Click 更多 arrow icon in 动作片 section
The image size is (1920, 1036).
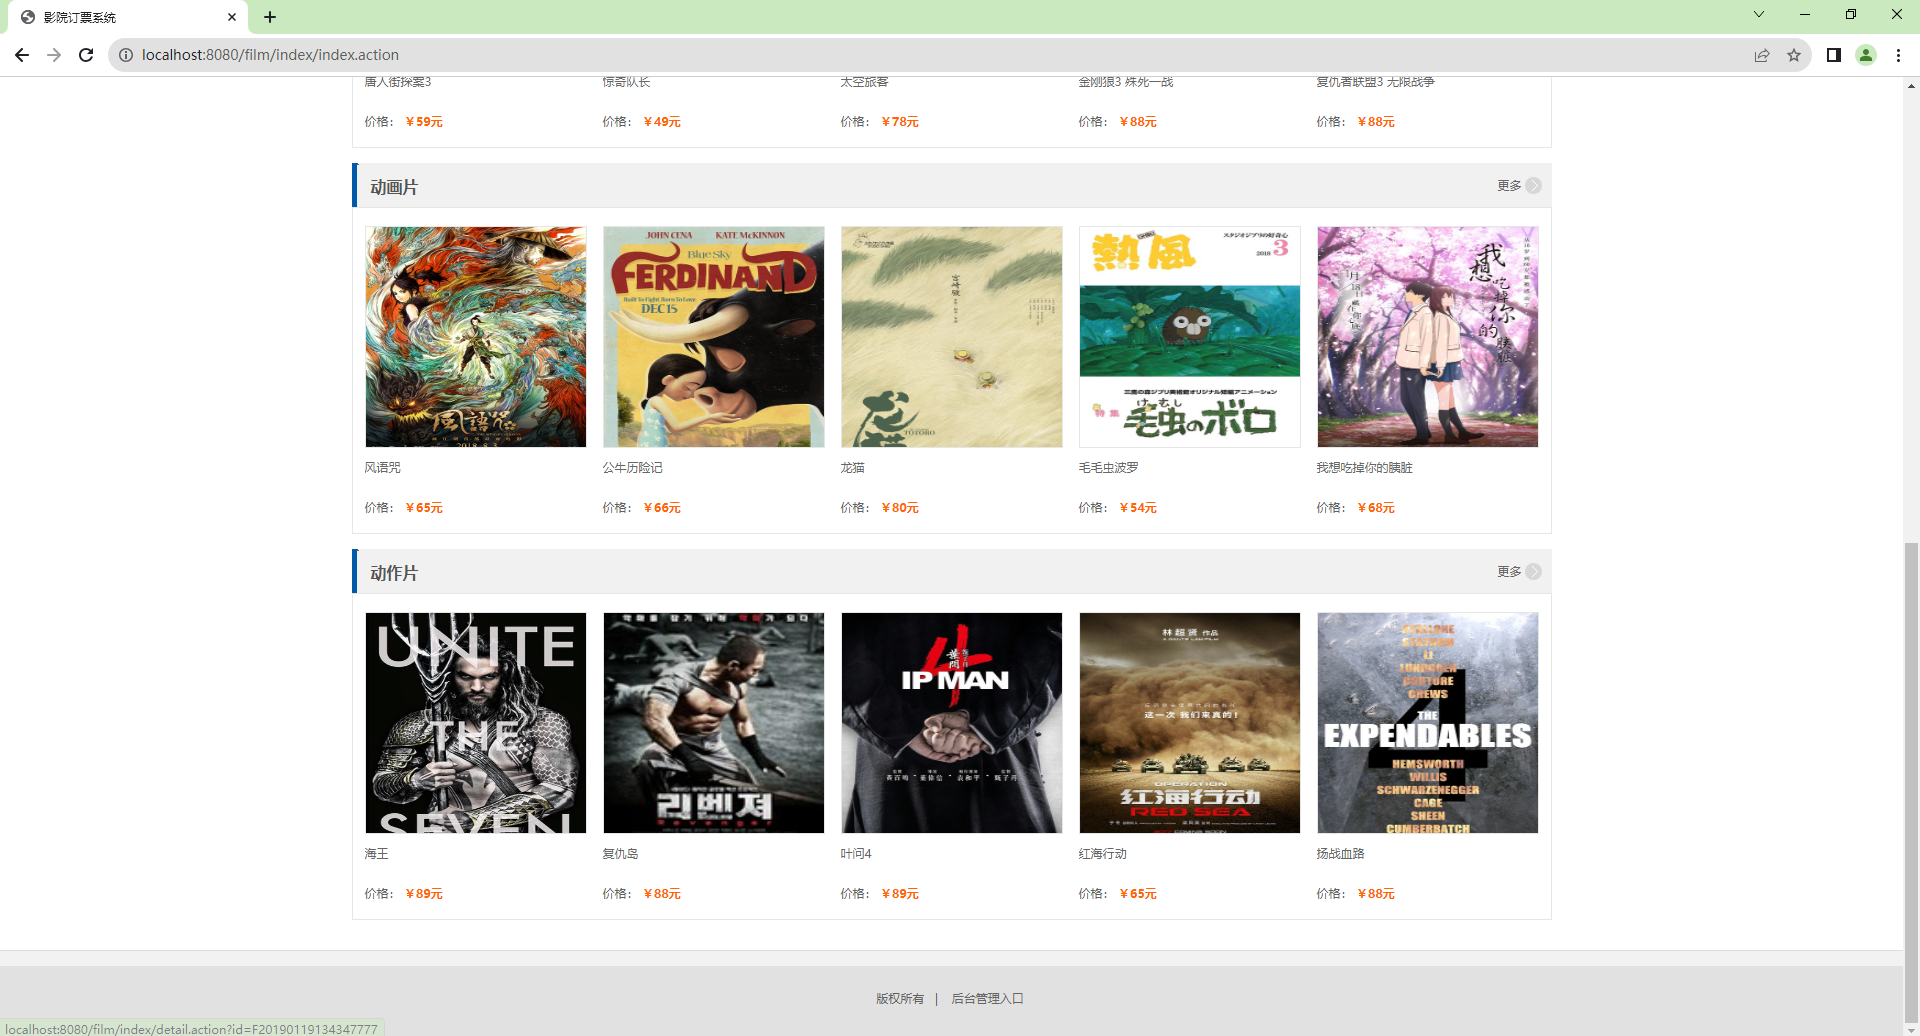pyautogui.click(x=1533, y=572)
